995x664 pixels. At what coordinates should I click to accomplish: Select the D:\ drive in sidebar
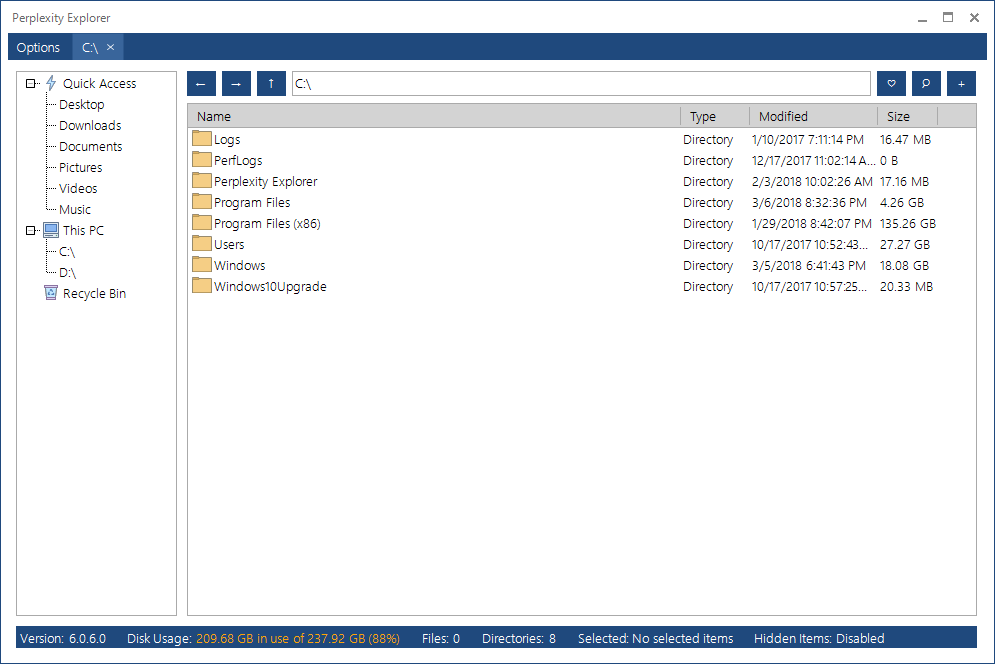click(67, 272)
